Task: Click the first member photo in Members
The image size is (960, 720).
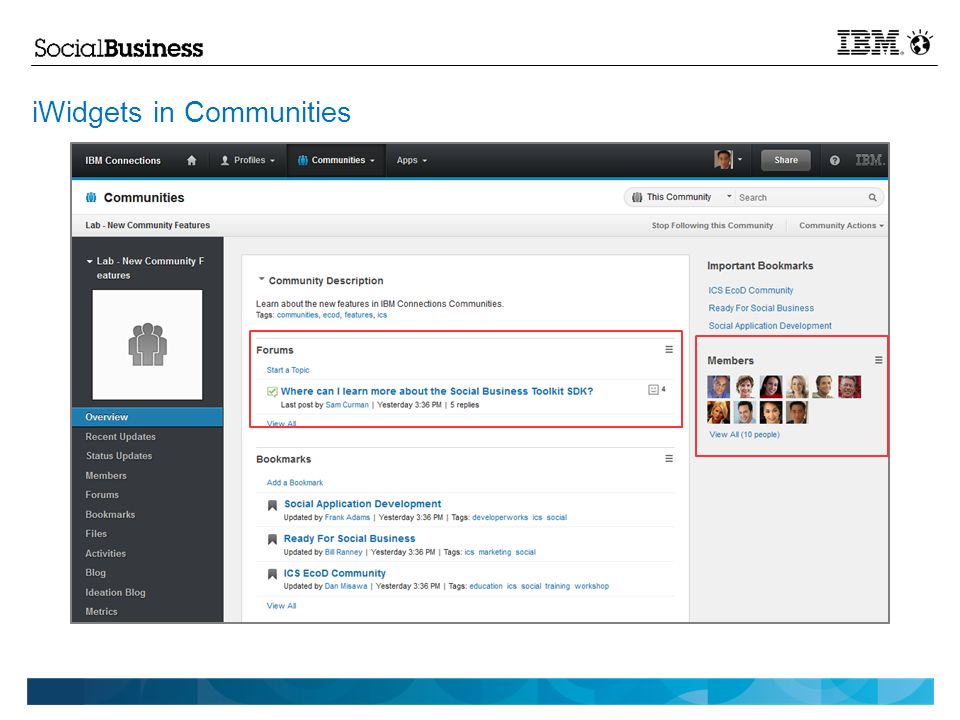Action: (x=718, y=387)
